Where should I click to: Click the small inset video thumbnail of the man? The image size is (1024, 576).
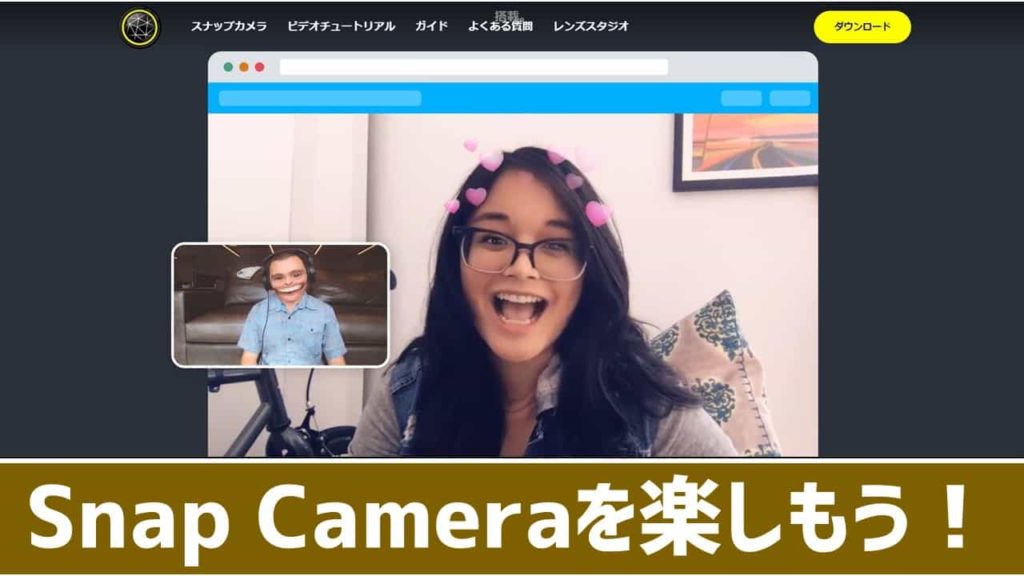coord(280,305)
